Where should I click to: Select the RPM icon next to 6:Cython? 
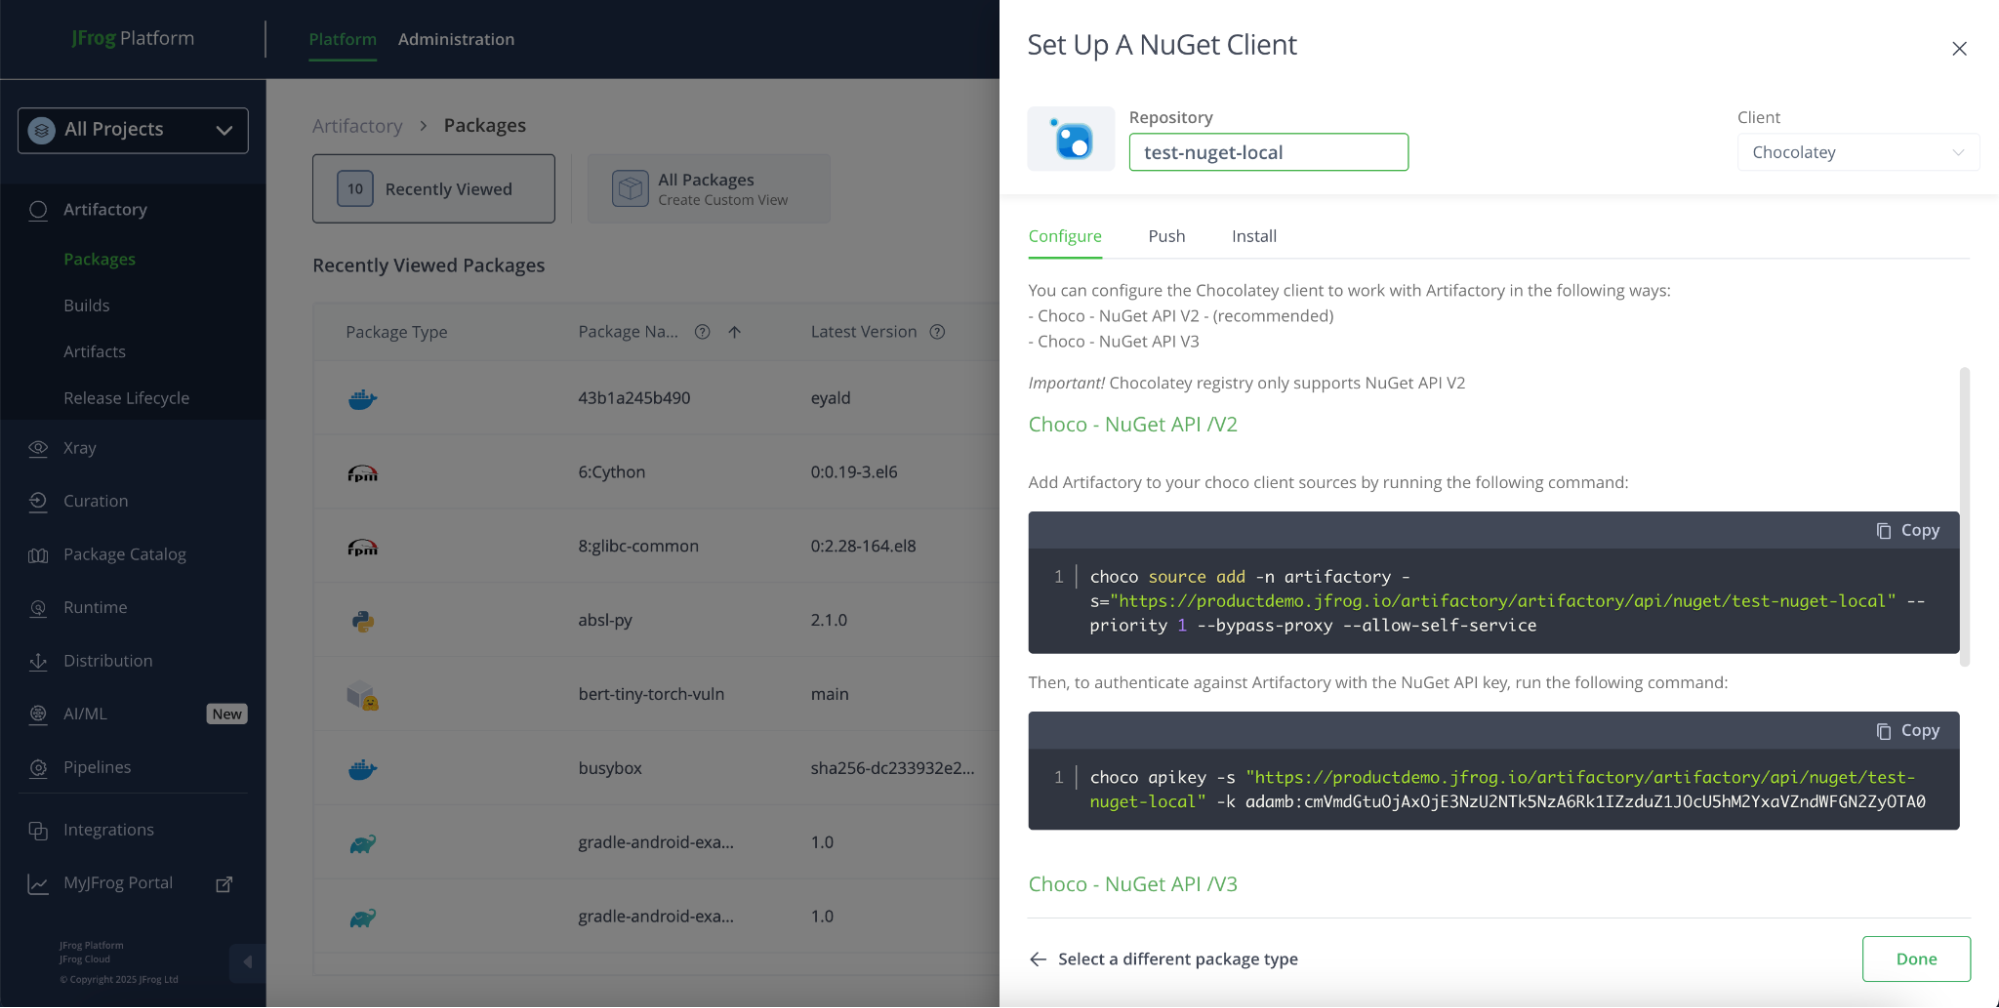361,471
